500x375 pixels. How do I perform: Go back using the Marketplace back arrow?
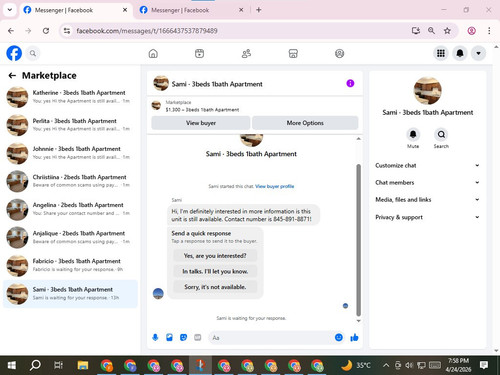click(12, 76)
